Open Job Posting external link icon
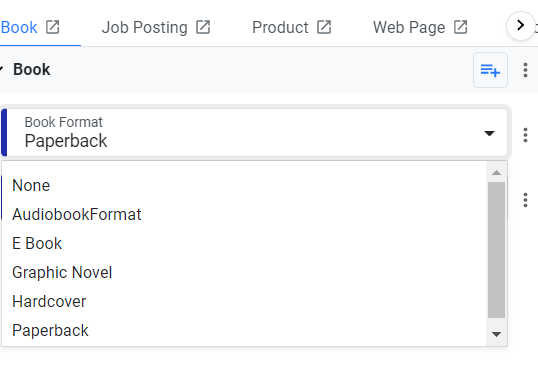538x378 pixels. [203, 27]
